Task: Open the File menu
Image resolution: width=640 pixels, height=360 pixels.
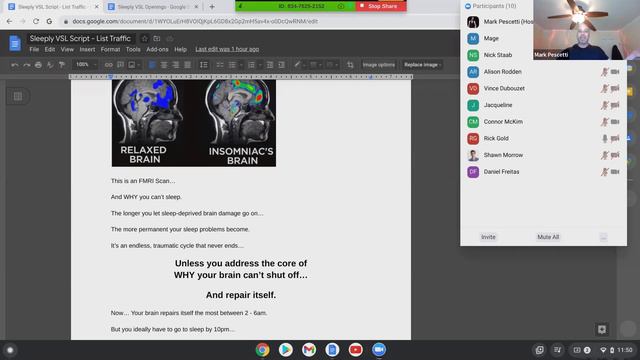Action: click(x=34, y=49)
